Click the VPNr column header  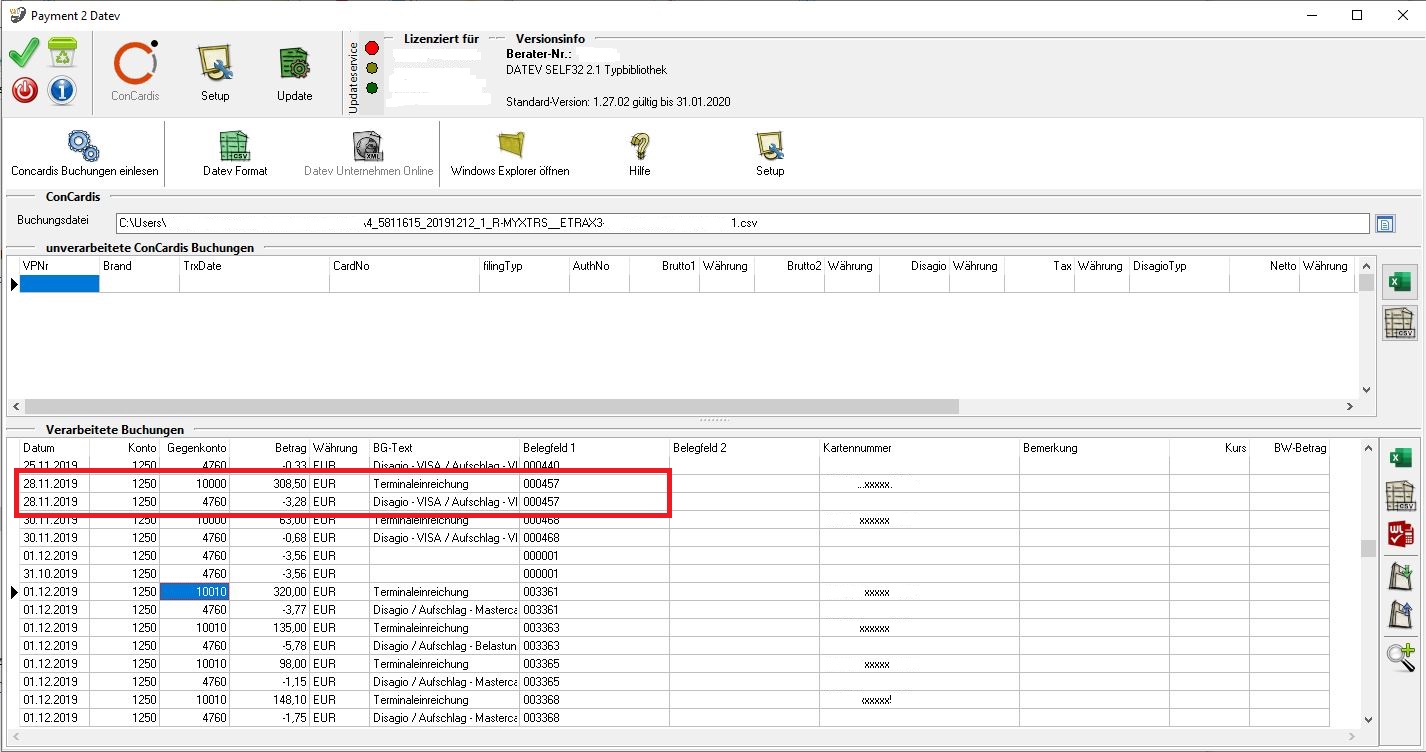(x=60, y=266)
